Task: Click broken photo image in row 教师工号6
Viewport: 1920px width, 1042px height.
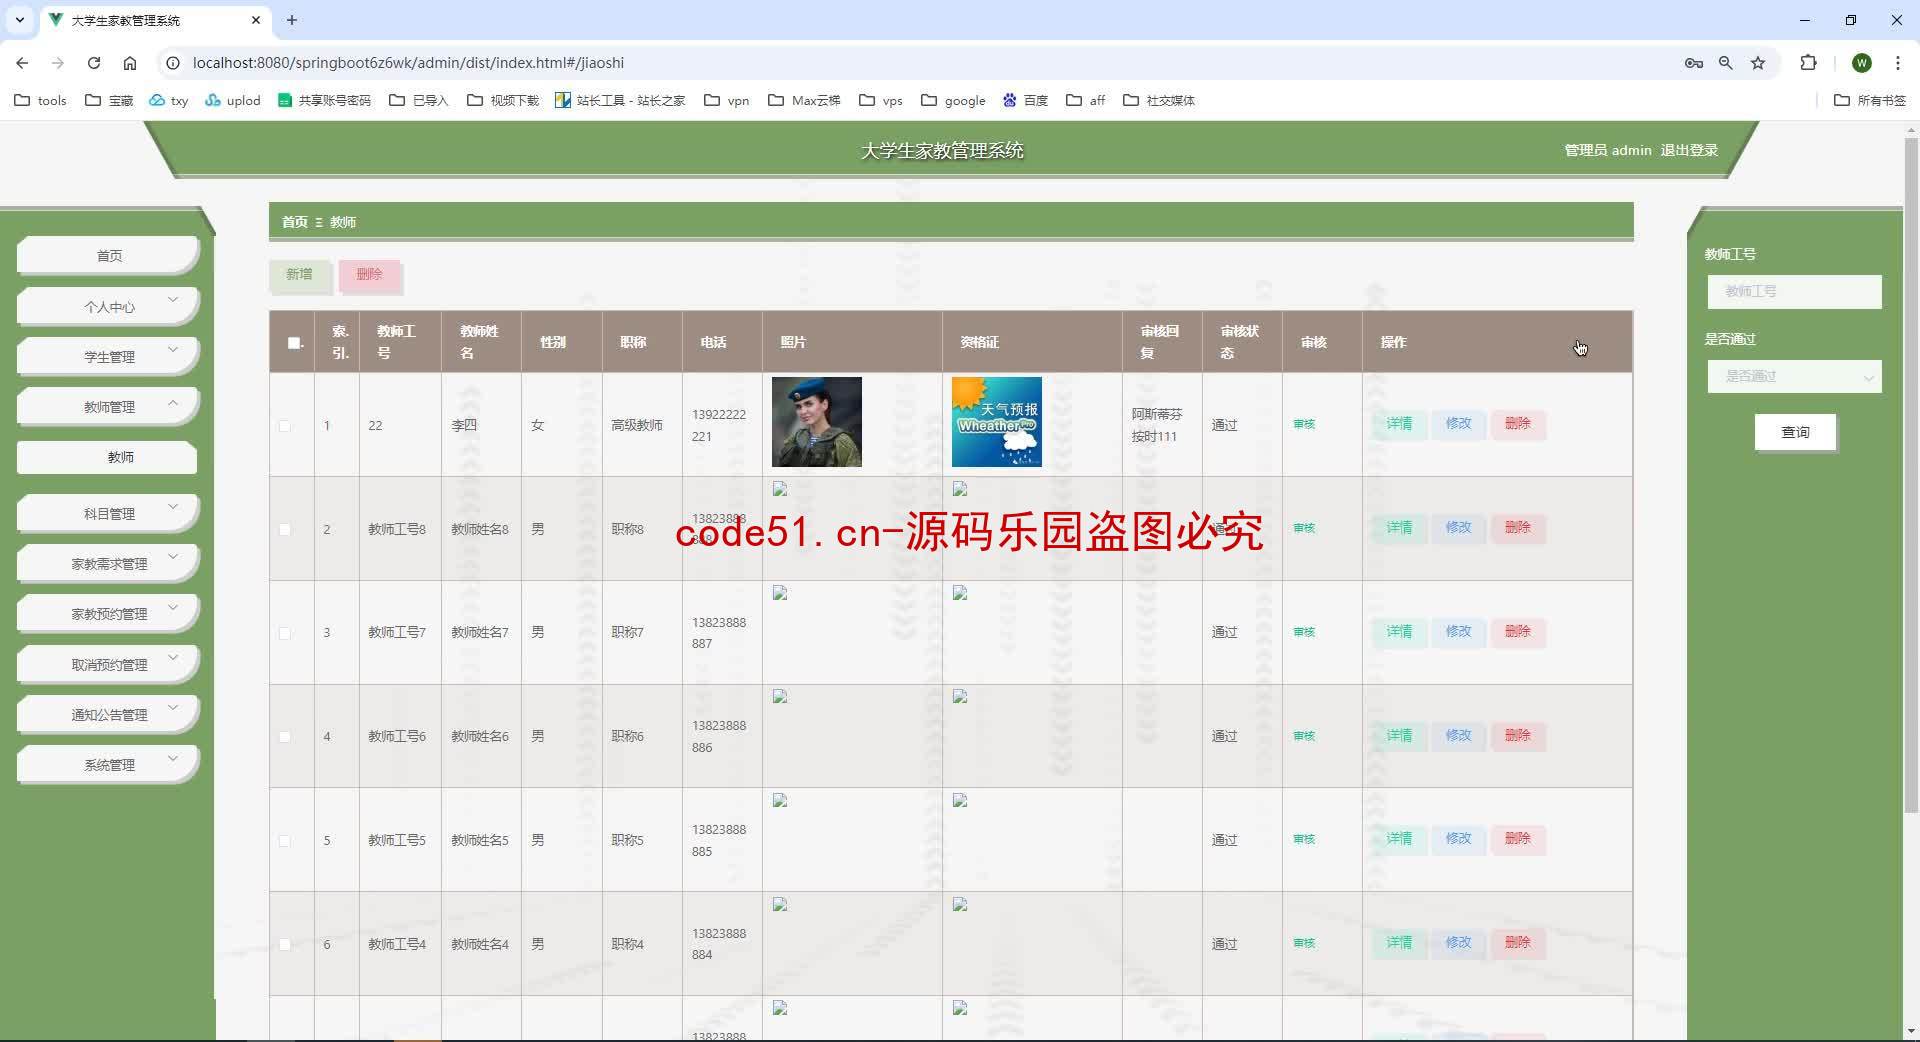Action: [x=780, y=697]
